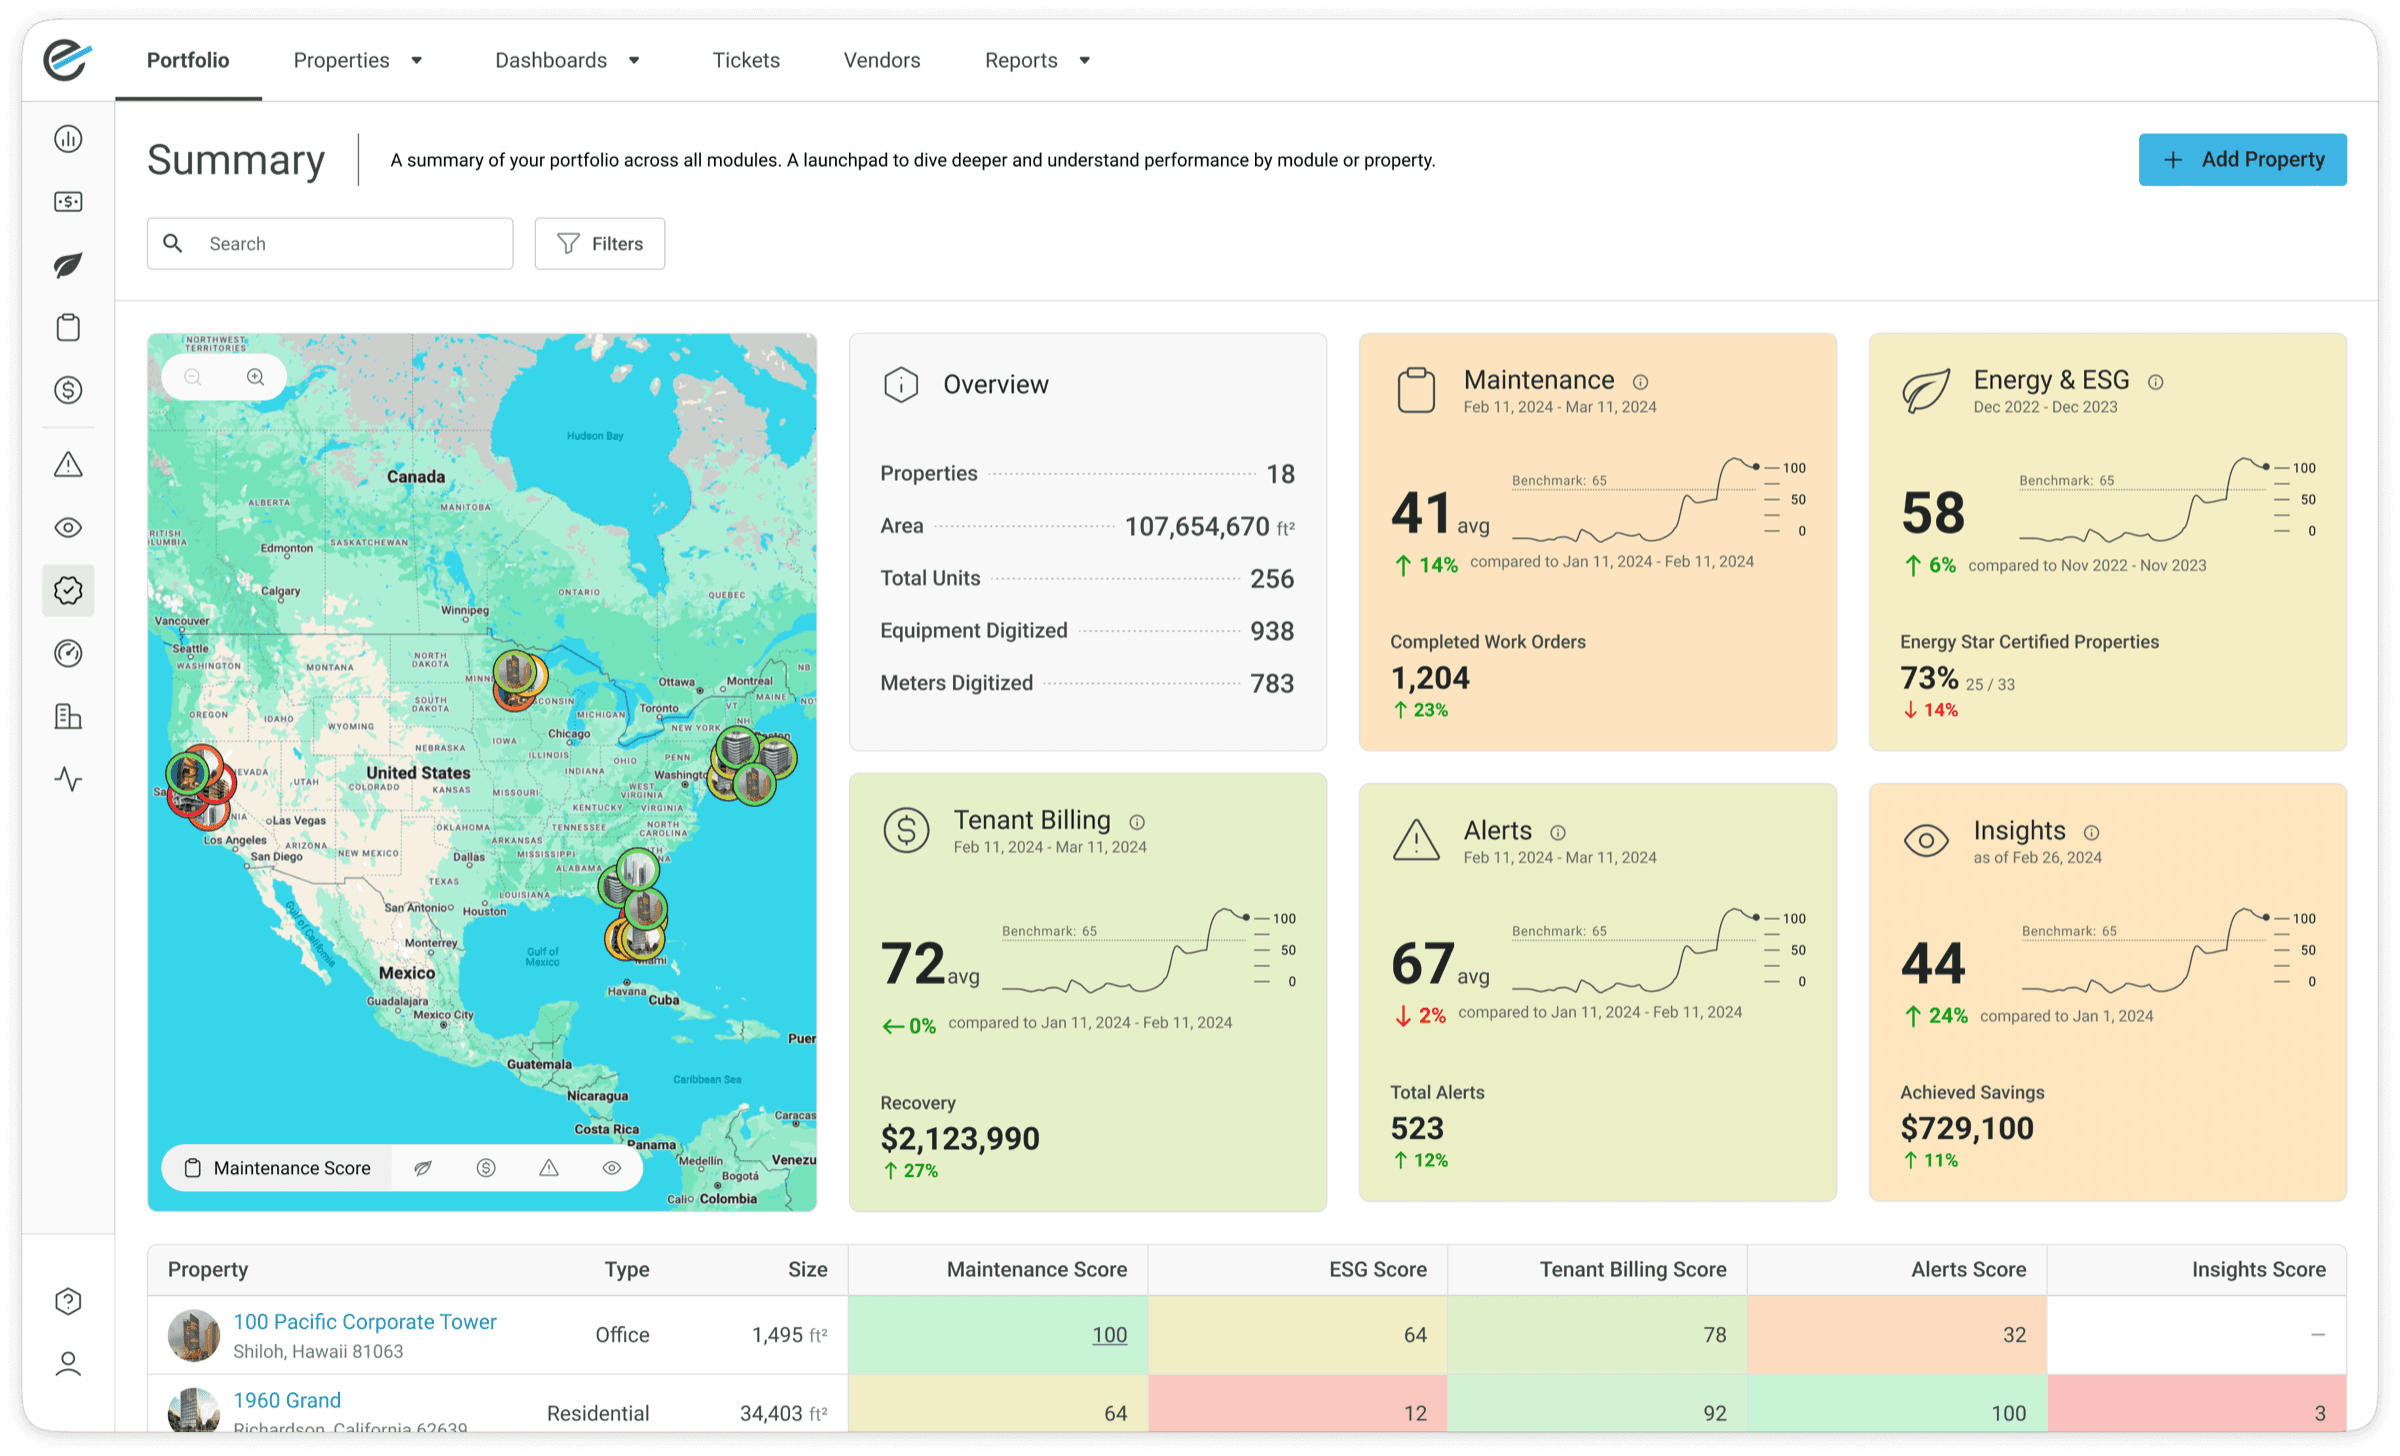Open the user profile sidebar icon
This screenshot has width=2400, height=1456.
coord(68,1364)
